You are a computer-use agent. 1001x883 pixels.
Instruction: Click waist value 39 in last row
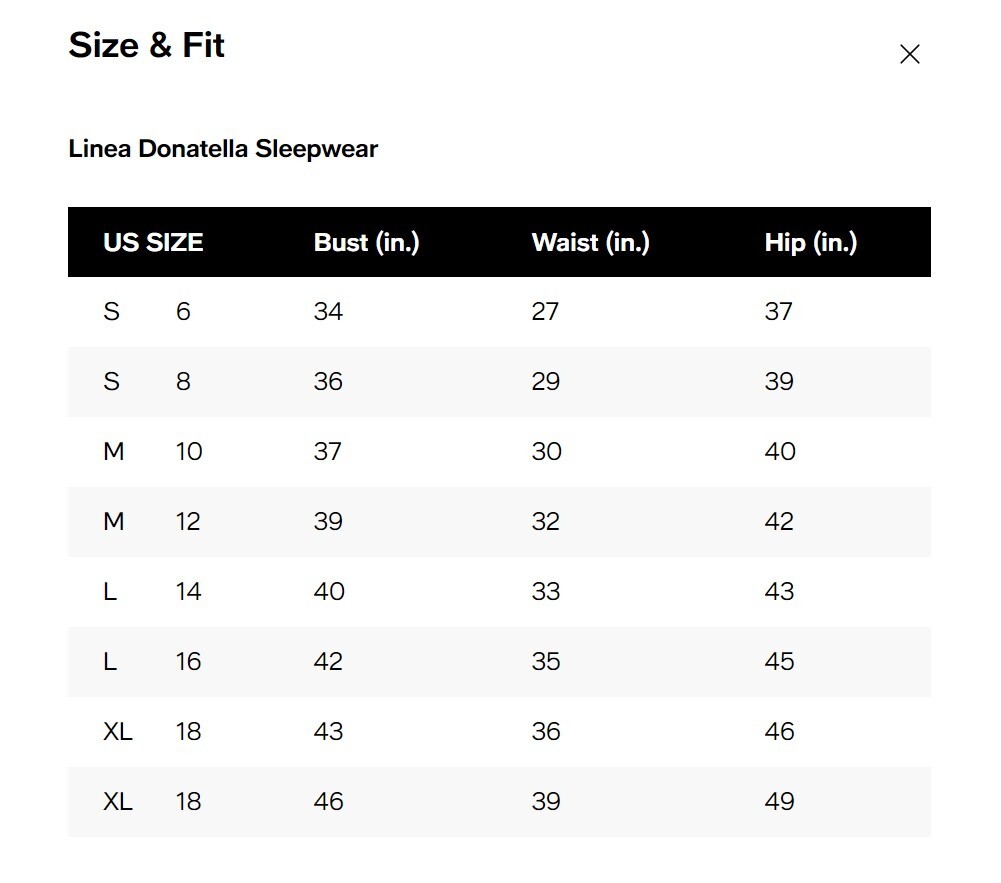pos(546,801)
